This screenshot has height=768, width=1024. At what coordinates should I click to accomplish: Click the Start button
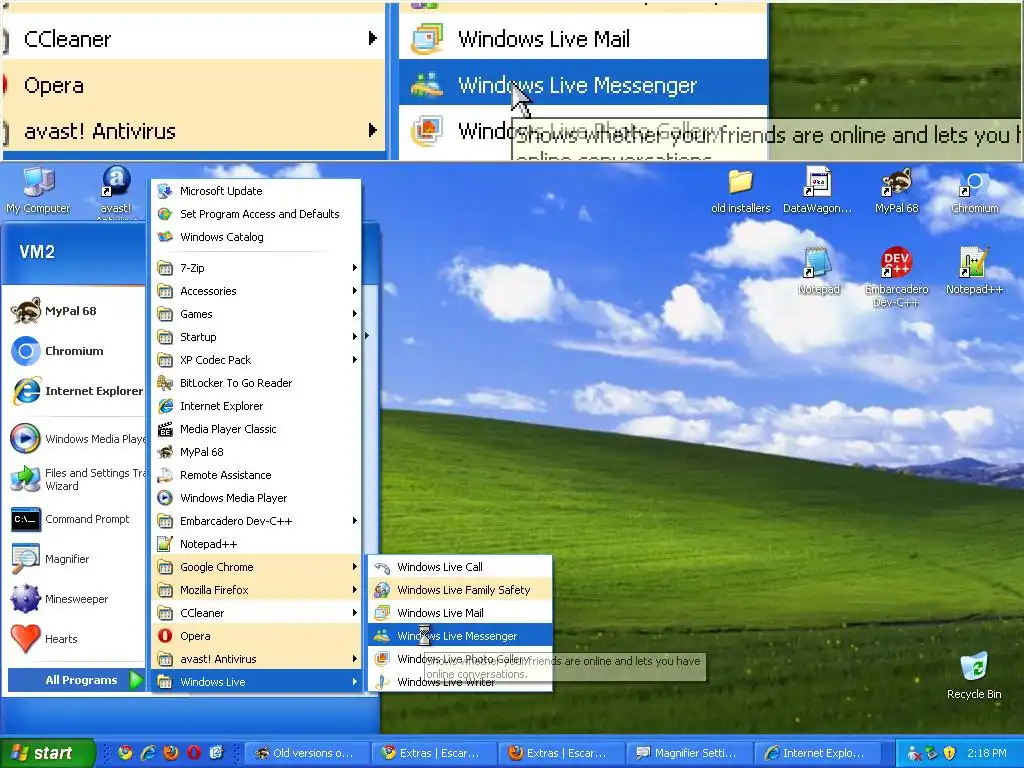[x=47, y=753]
